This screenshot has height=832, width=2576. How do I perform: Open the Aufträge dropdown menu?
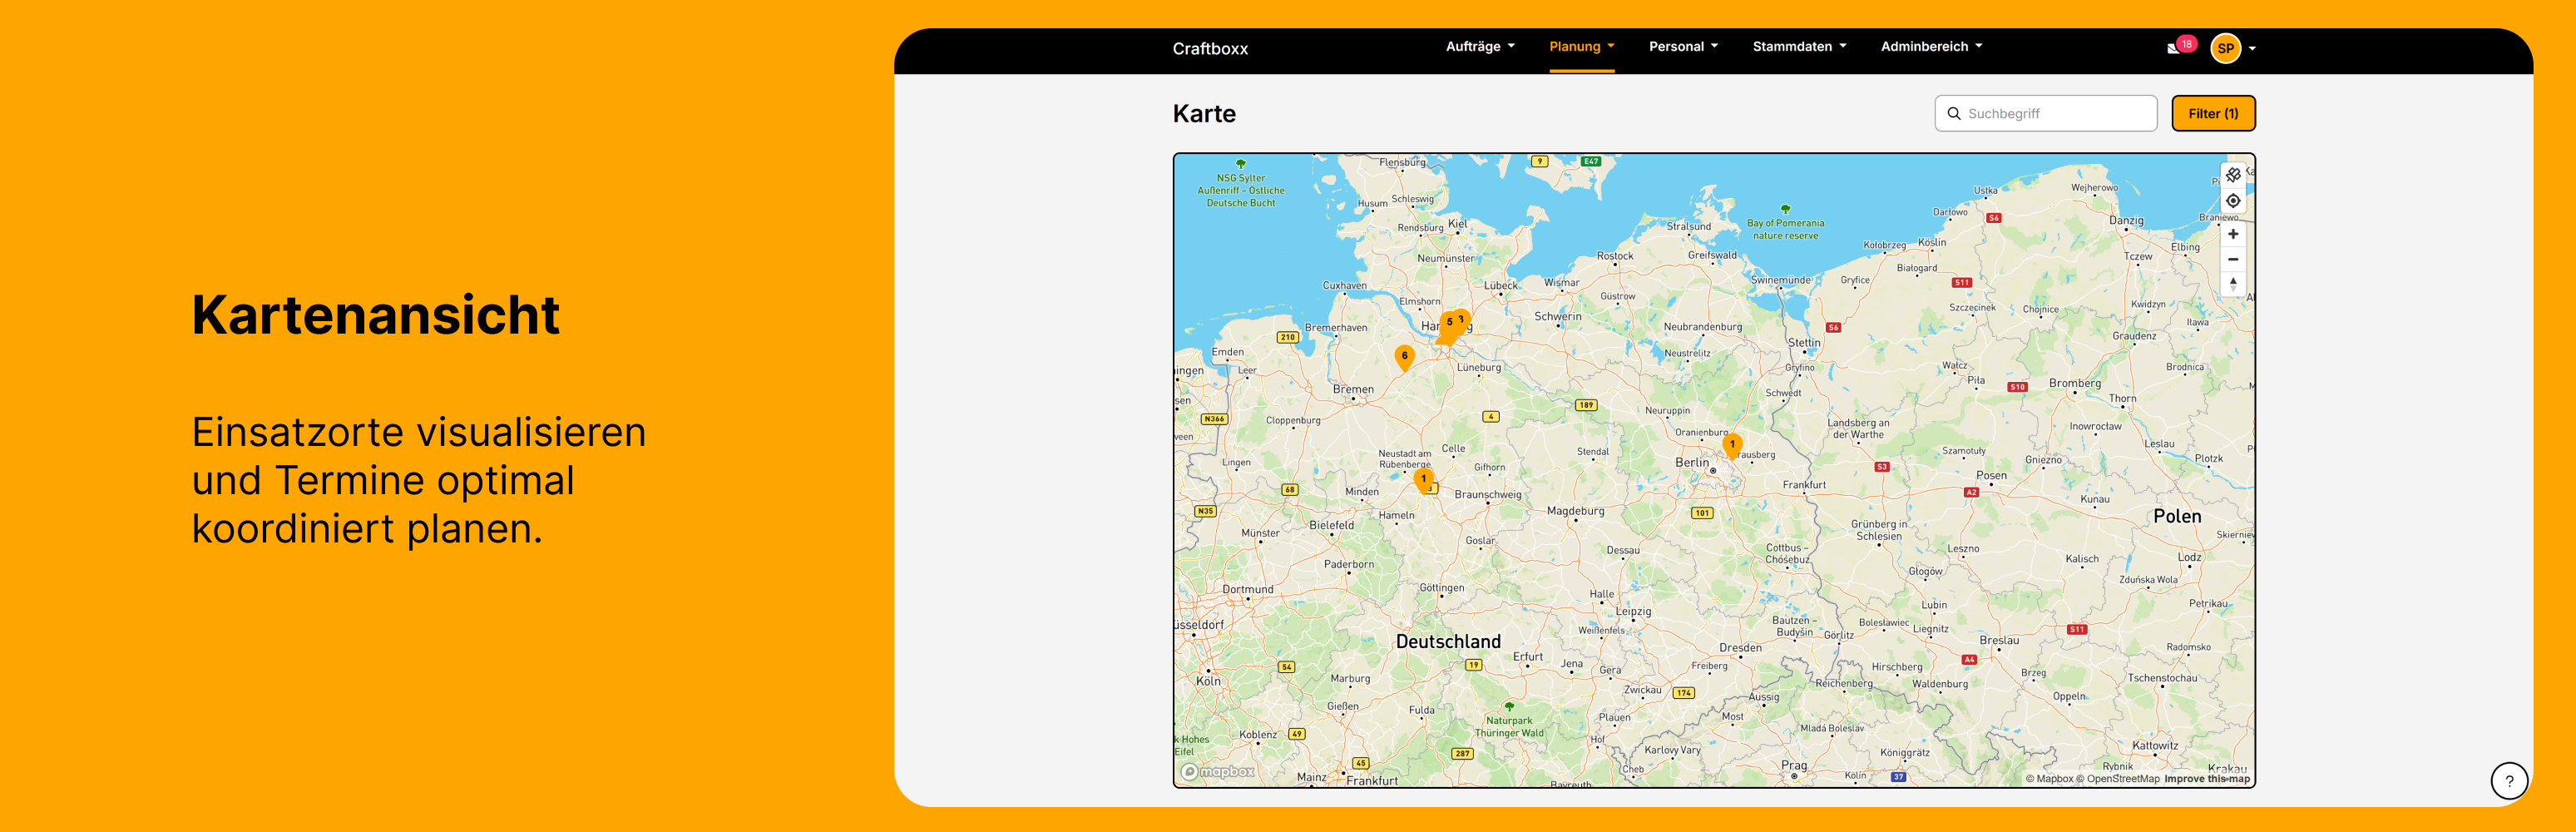point(1478,46)
